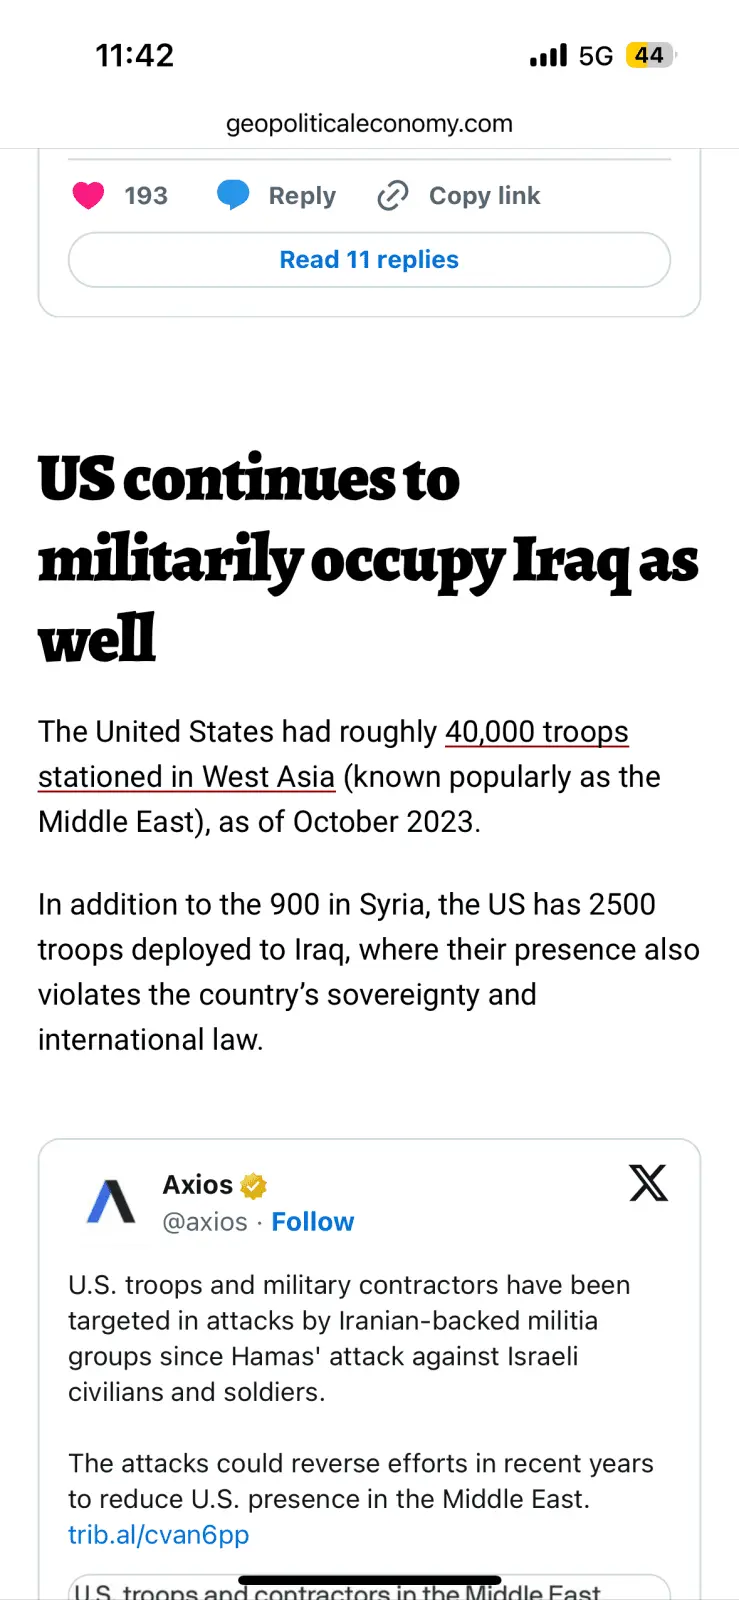Tap the pink heart like icon
This screenshot has width=739, height=1600.
pyautogui.click(x=88, y=196)
